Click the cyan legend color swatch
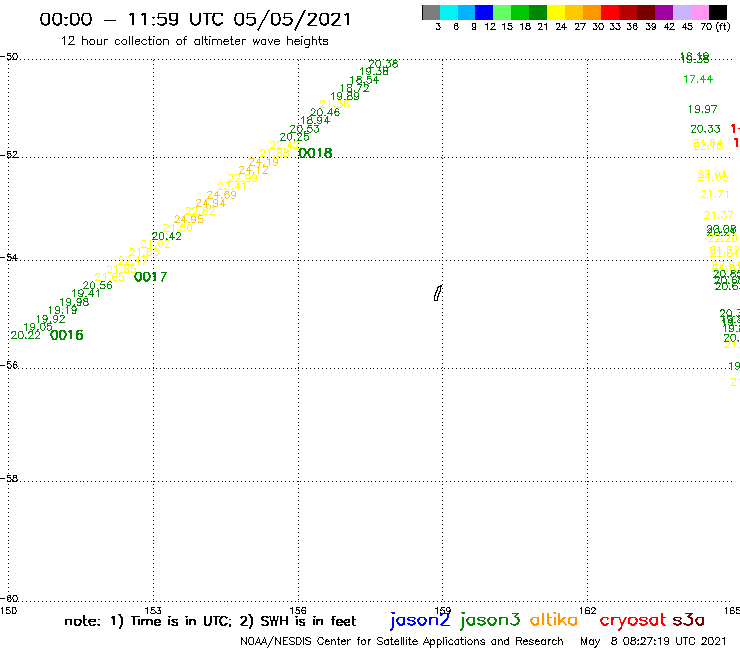This screenshot has height=650, width=740. pos(449,12)
